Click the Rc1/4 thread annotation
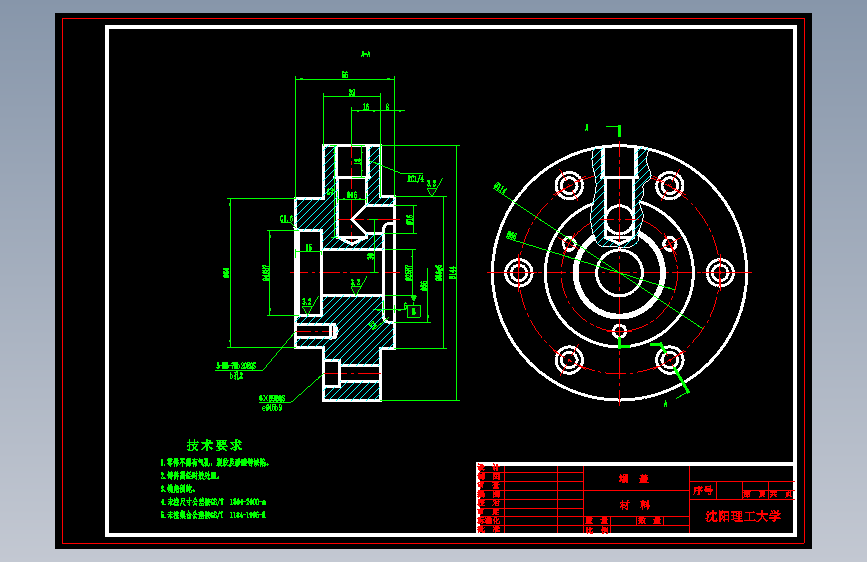 click(415, 179)
